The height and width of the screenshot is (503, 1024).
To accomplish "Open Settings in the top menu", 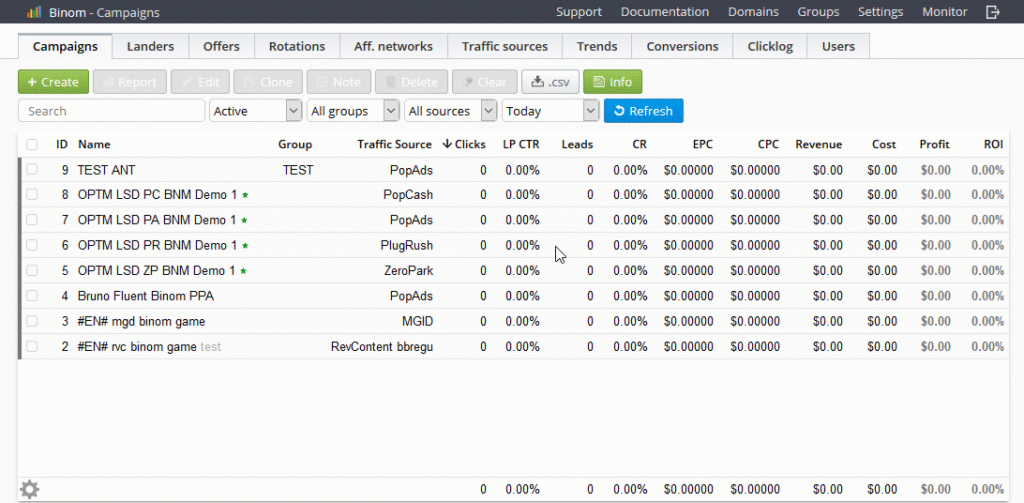I will coord(880,12).
